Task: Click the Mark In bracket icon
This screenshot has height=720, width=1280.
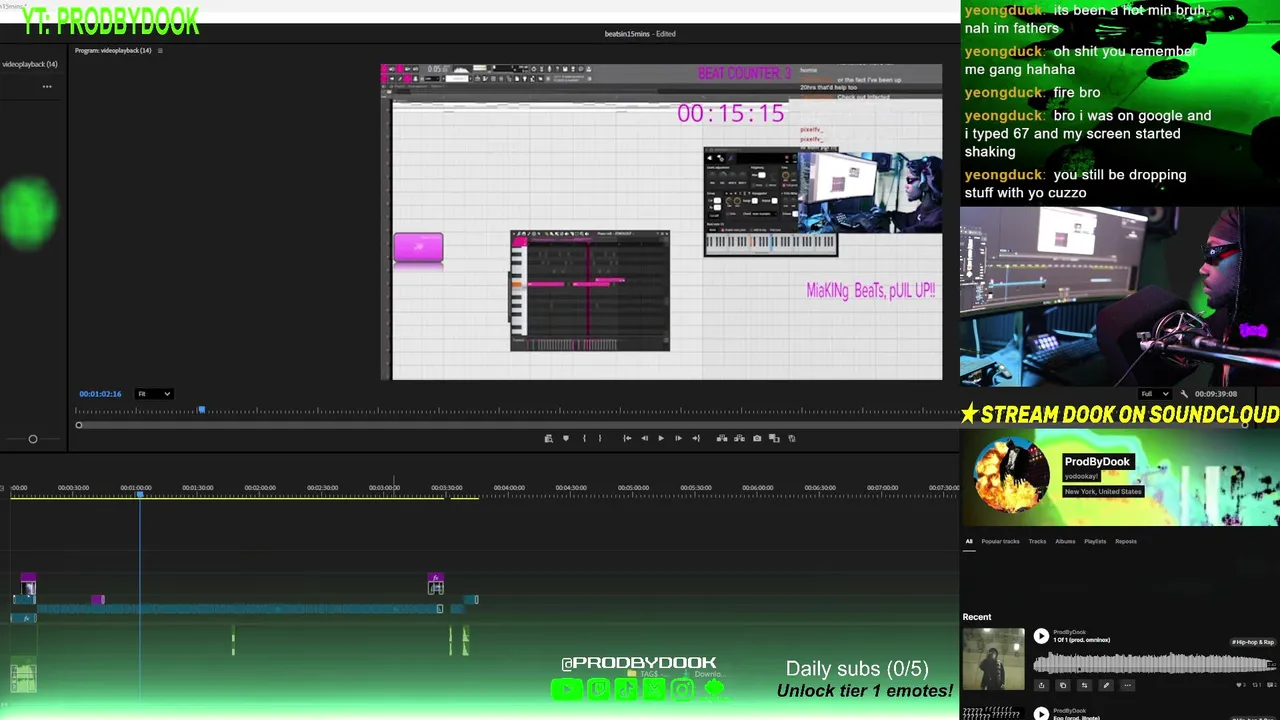Action: tap(584, 438)
